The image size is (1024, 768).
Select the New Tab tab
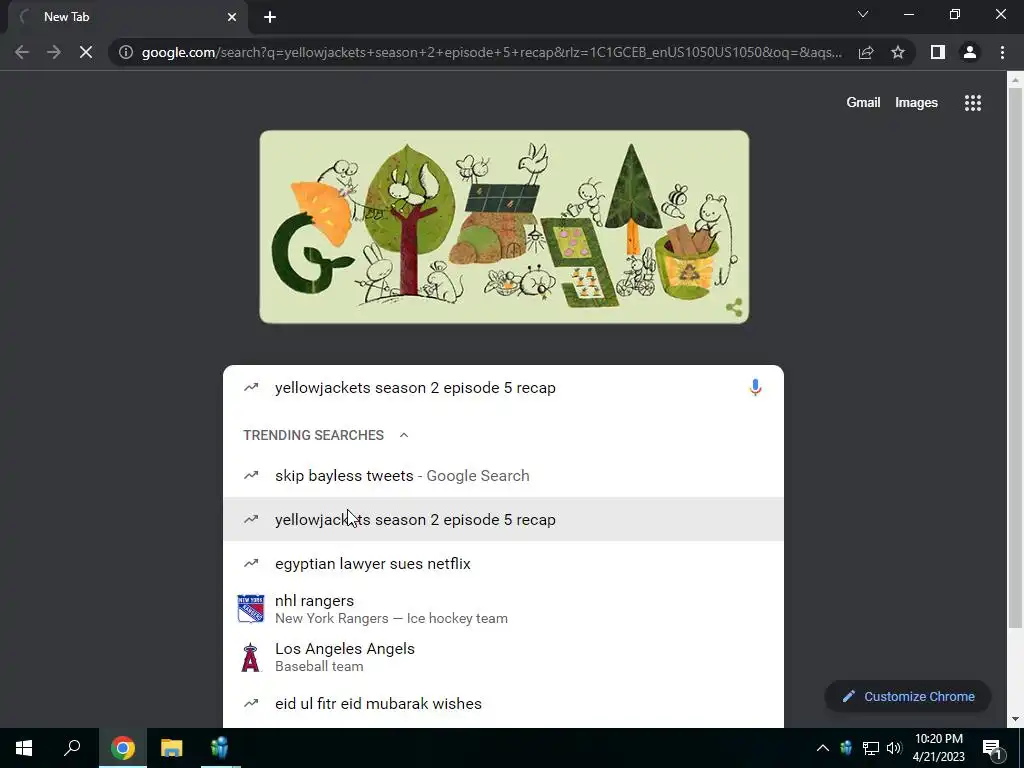(128, 17)
